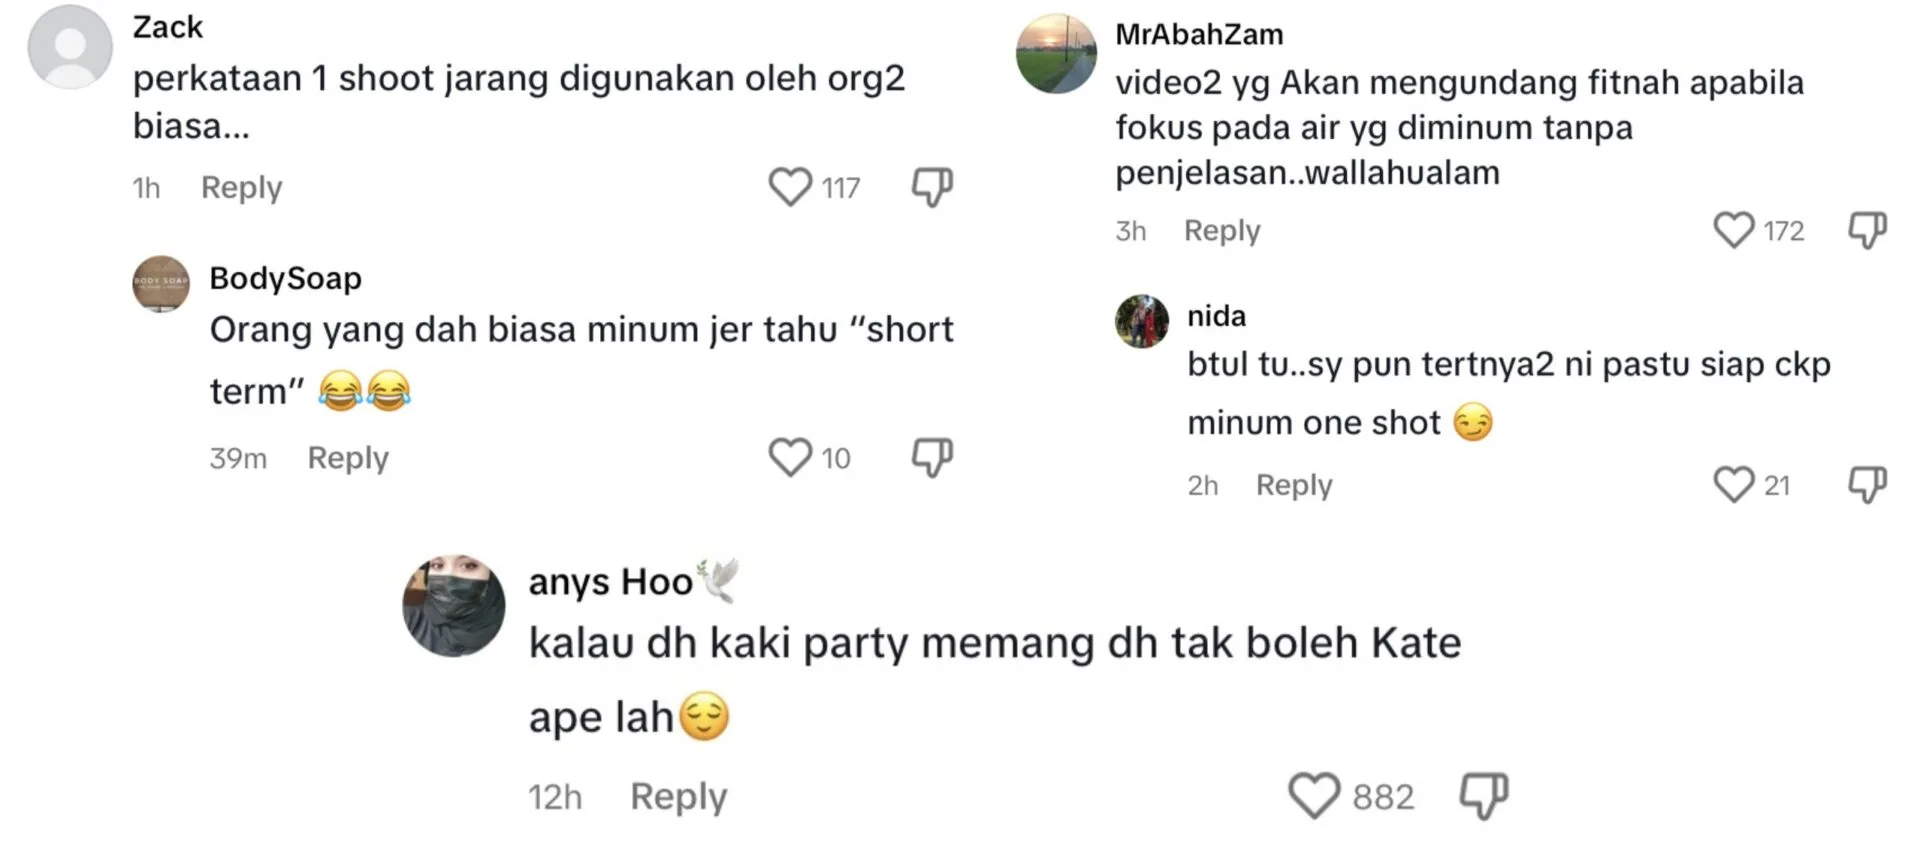Image resolution: width=1920 pixels, height=841 pixels.
Task: Reply to Zack's comment
Action: 242,188
